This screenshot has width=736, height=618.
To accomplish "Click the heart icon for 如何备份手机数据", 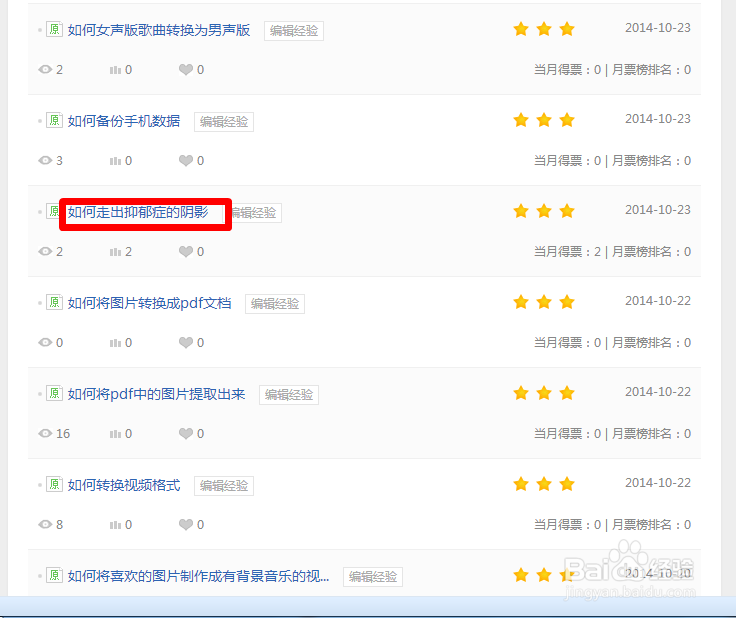I will (186, 161).
